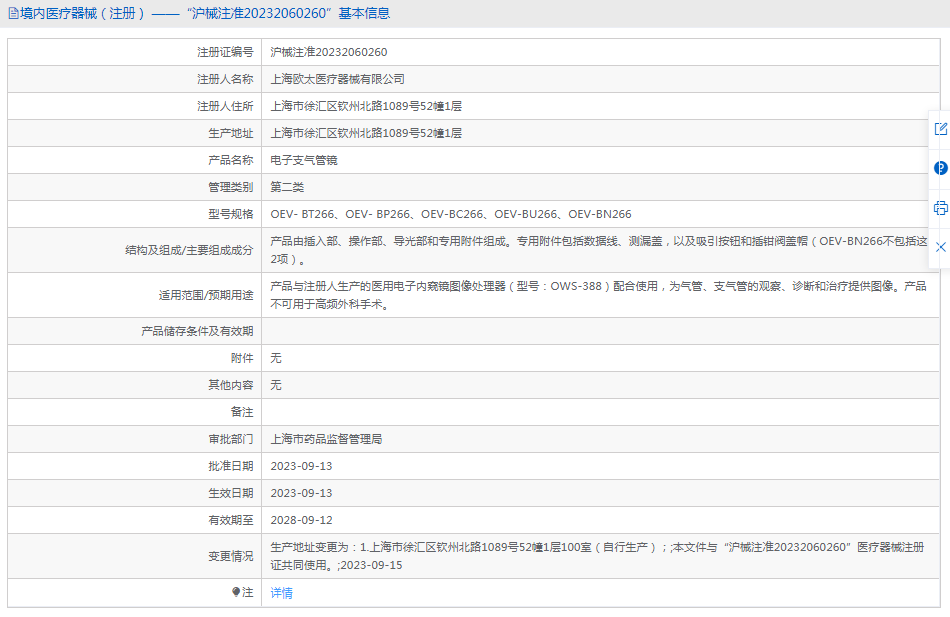Viewport: 950px width, 617px height.
Task: Click the edit/feedback icon in right sidebar
Action: click(940, 128)
